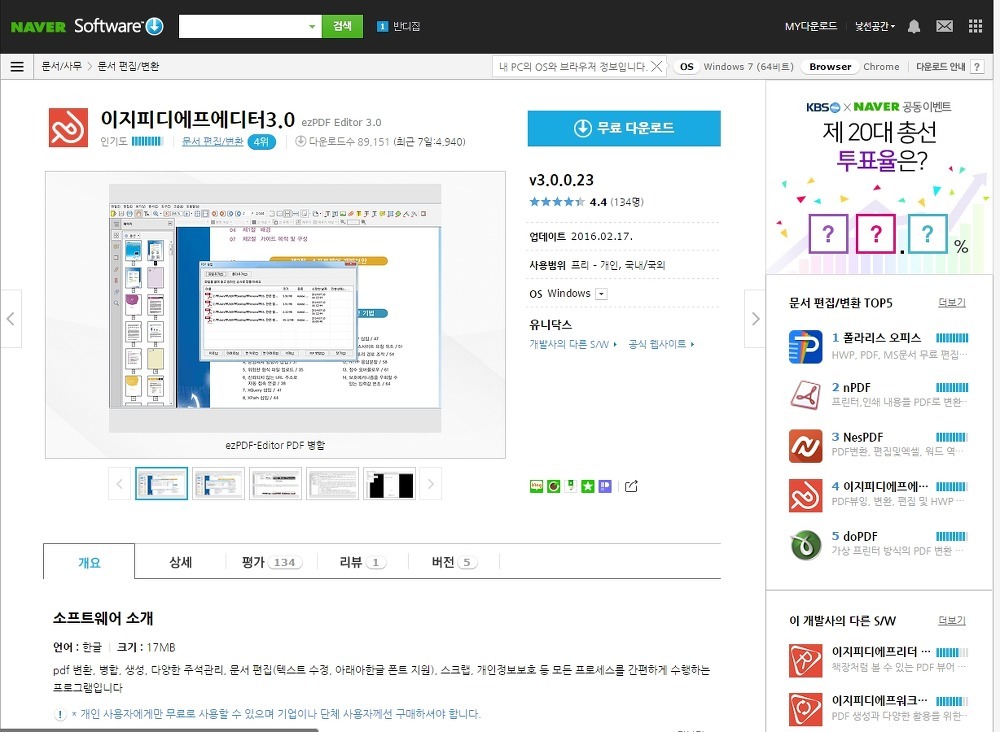
Task: Click the 다운로드 안내 link
Action: 941,66
